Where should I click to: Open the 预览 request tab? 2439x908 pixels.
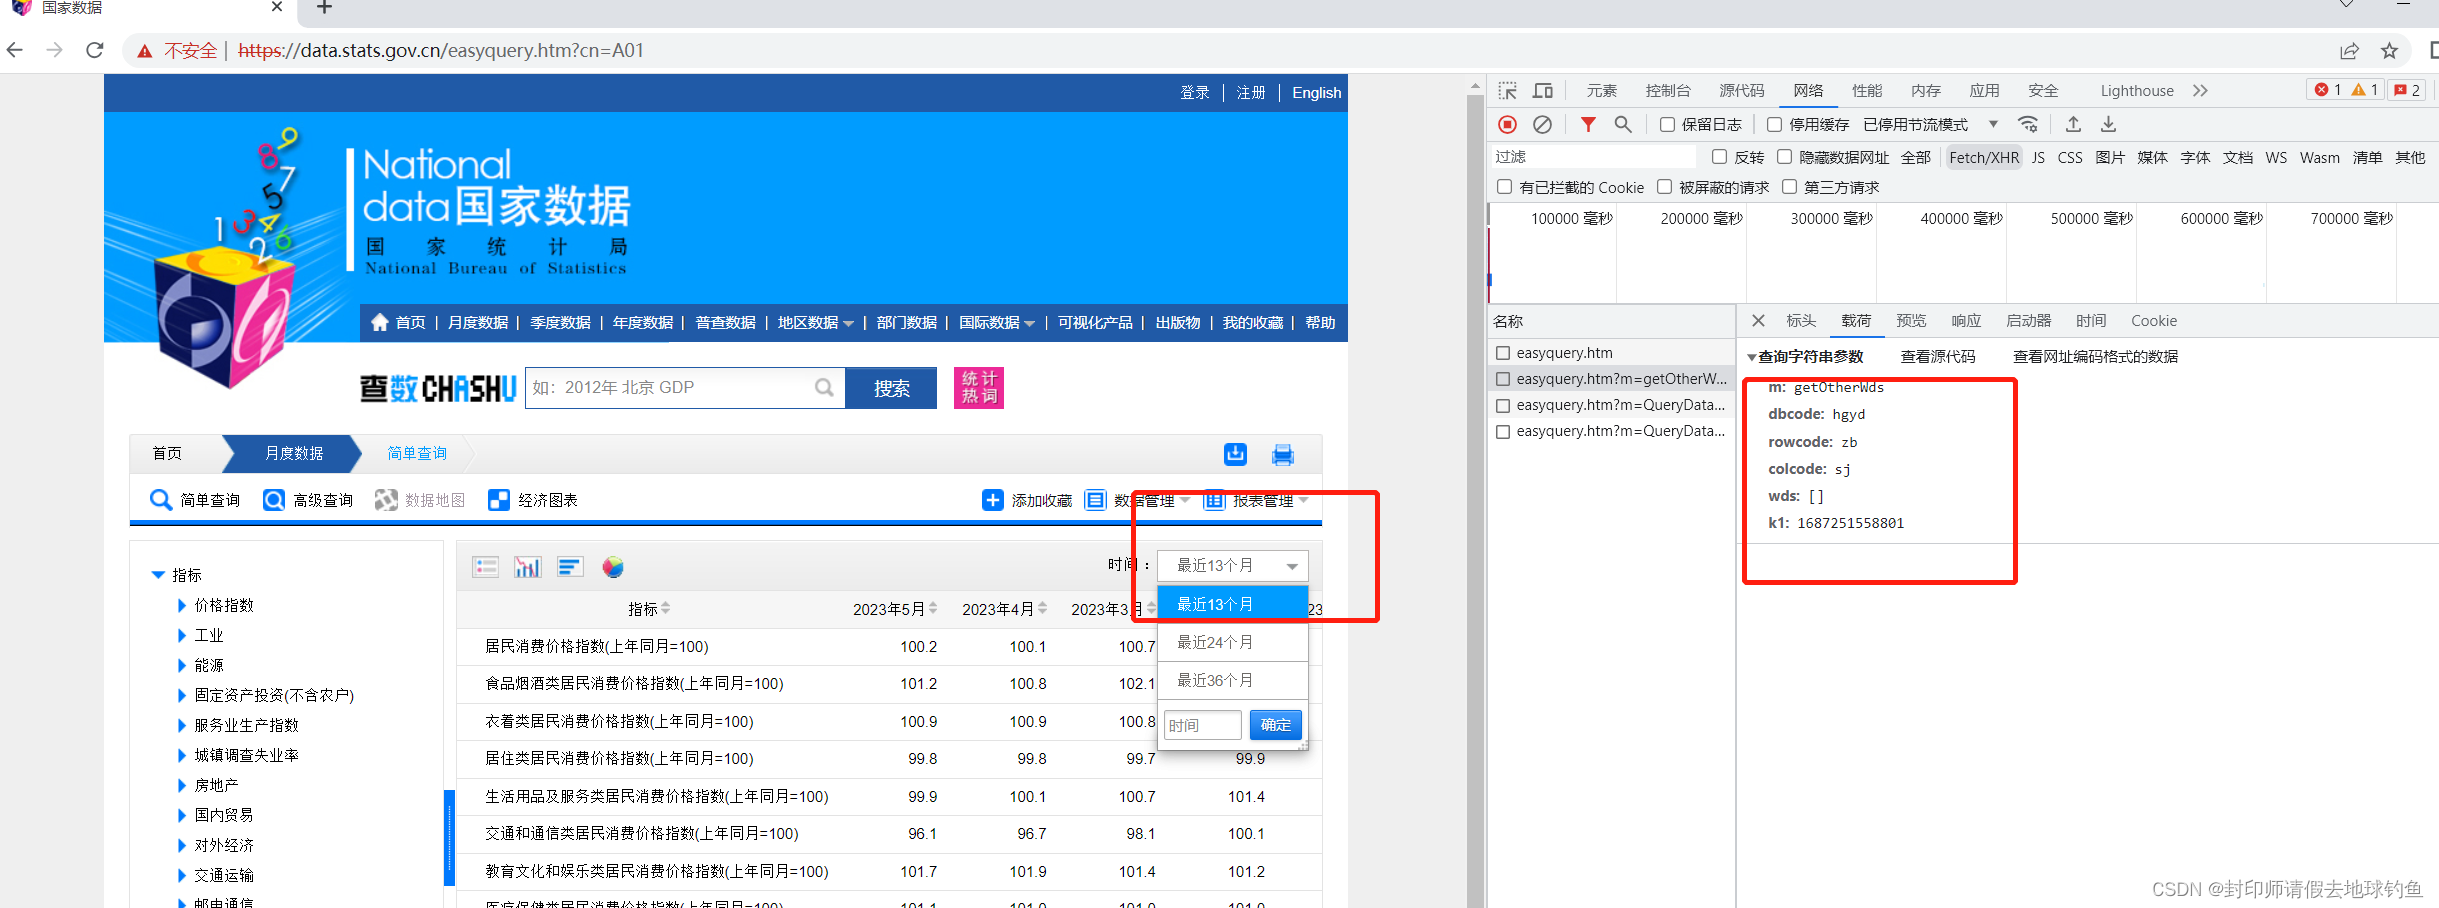(1911, 321)
